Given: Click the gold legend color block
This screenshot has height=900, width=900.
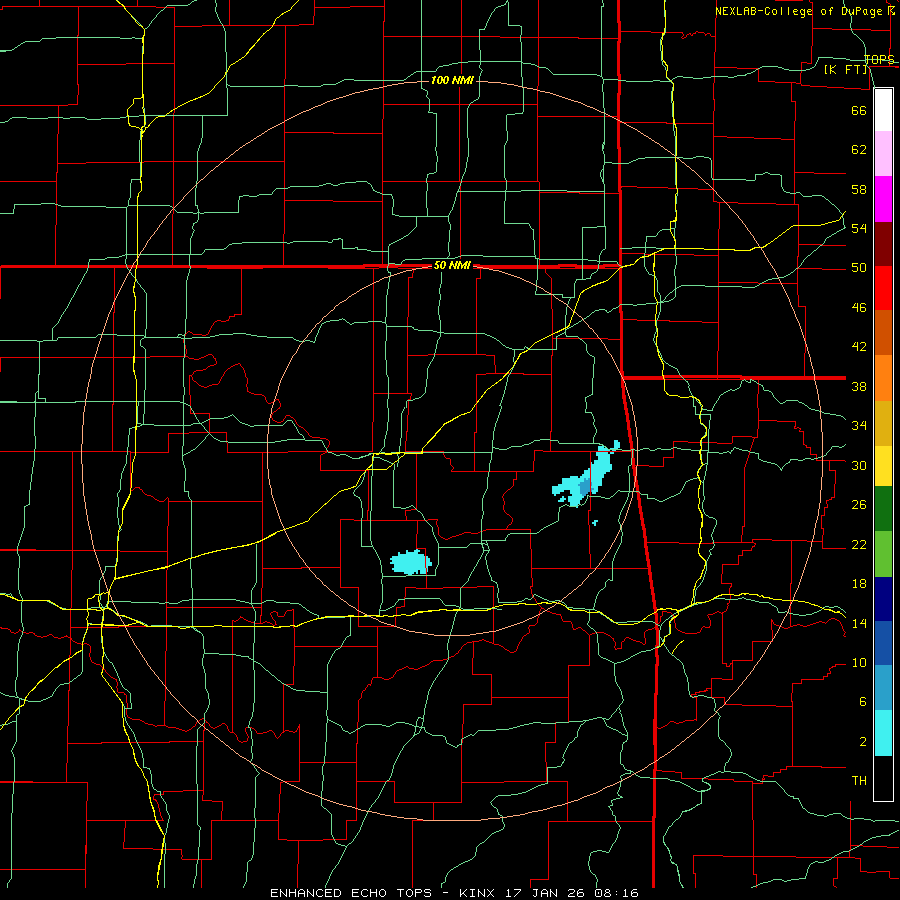Looking at the screenshot, I should click(883, 424).
